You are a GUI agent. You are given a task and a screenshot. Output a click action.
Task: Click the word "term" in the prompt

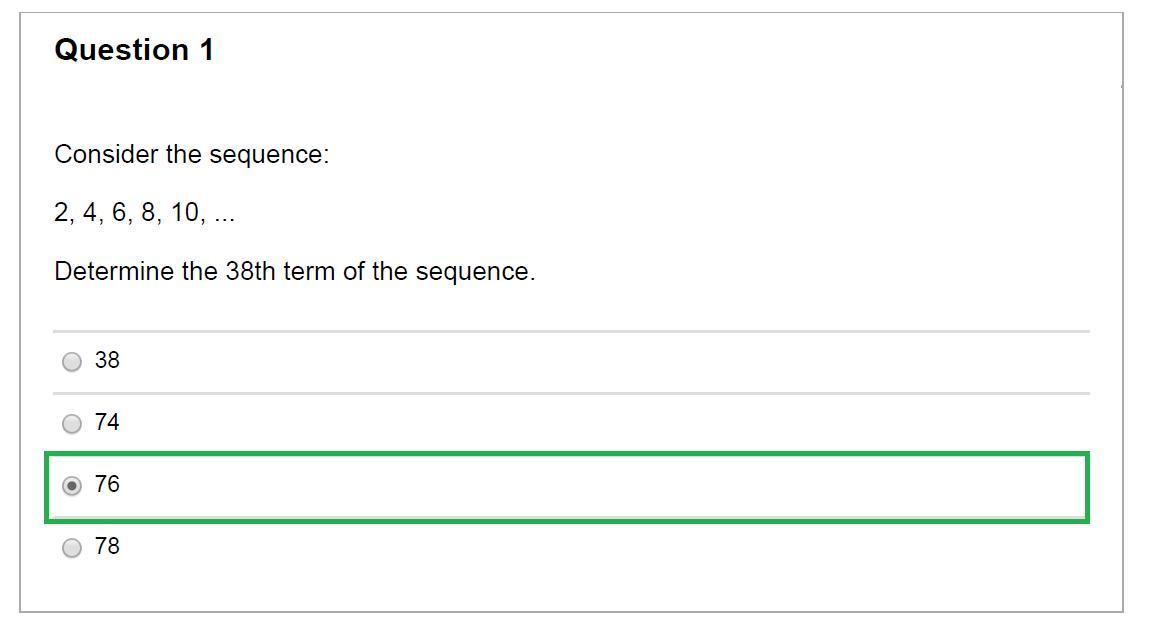click(x=309, y=272)
